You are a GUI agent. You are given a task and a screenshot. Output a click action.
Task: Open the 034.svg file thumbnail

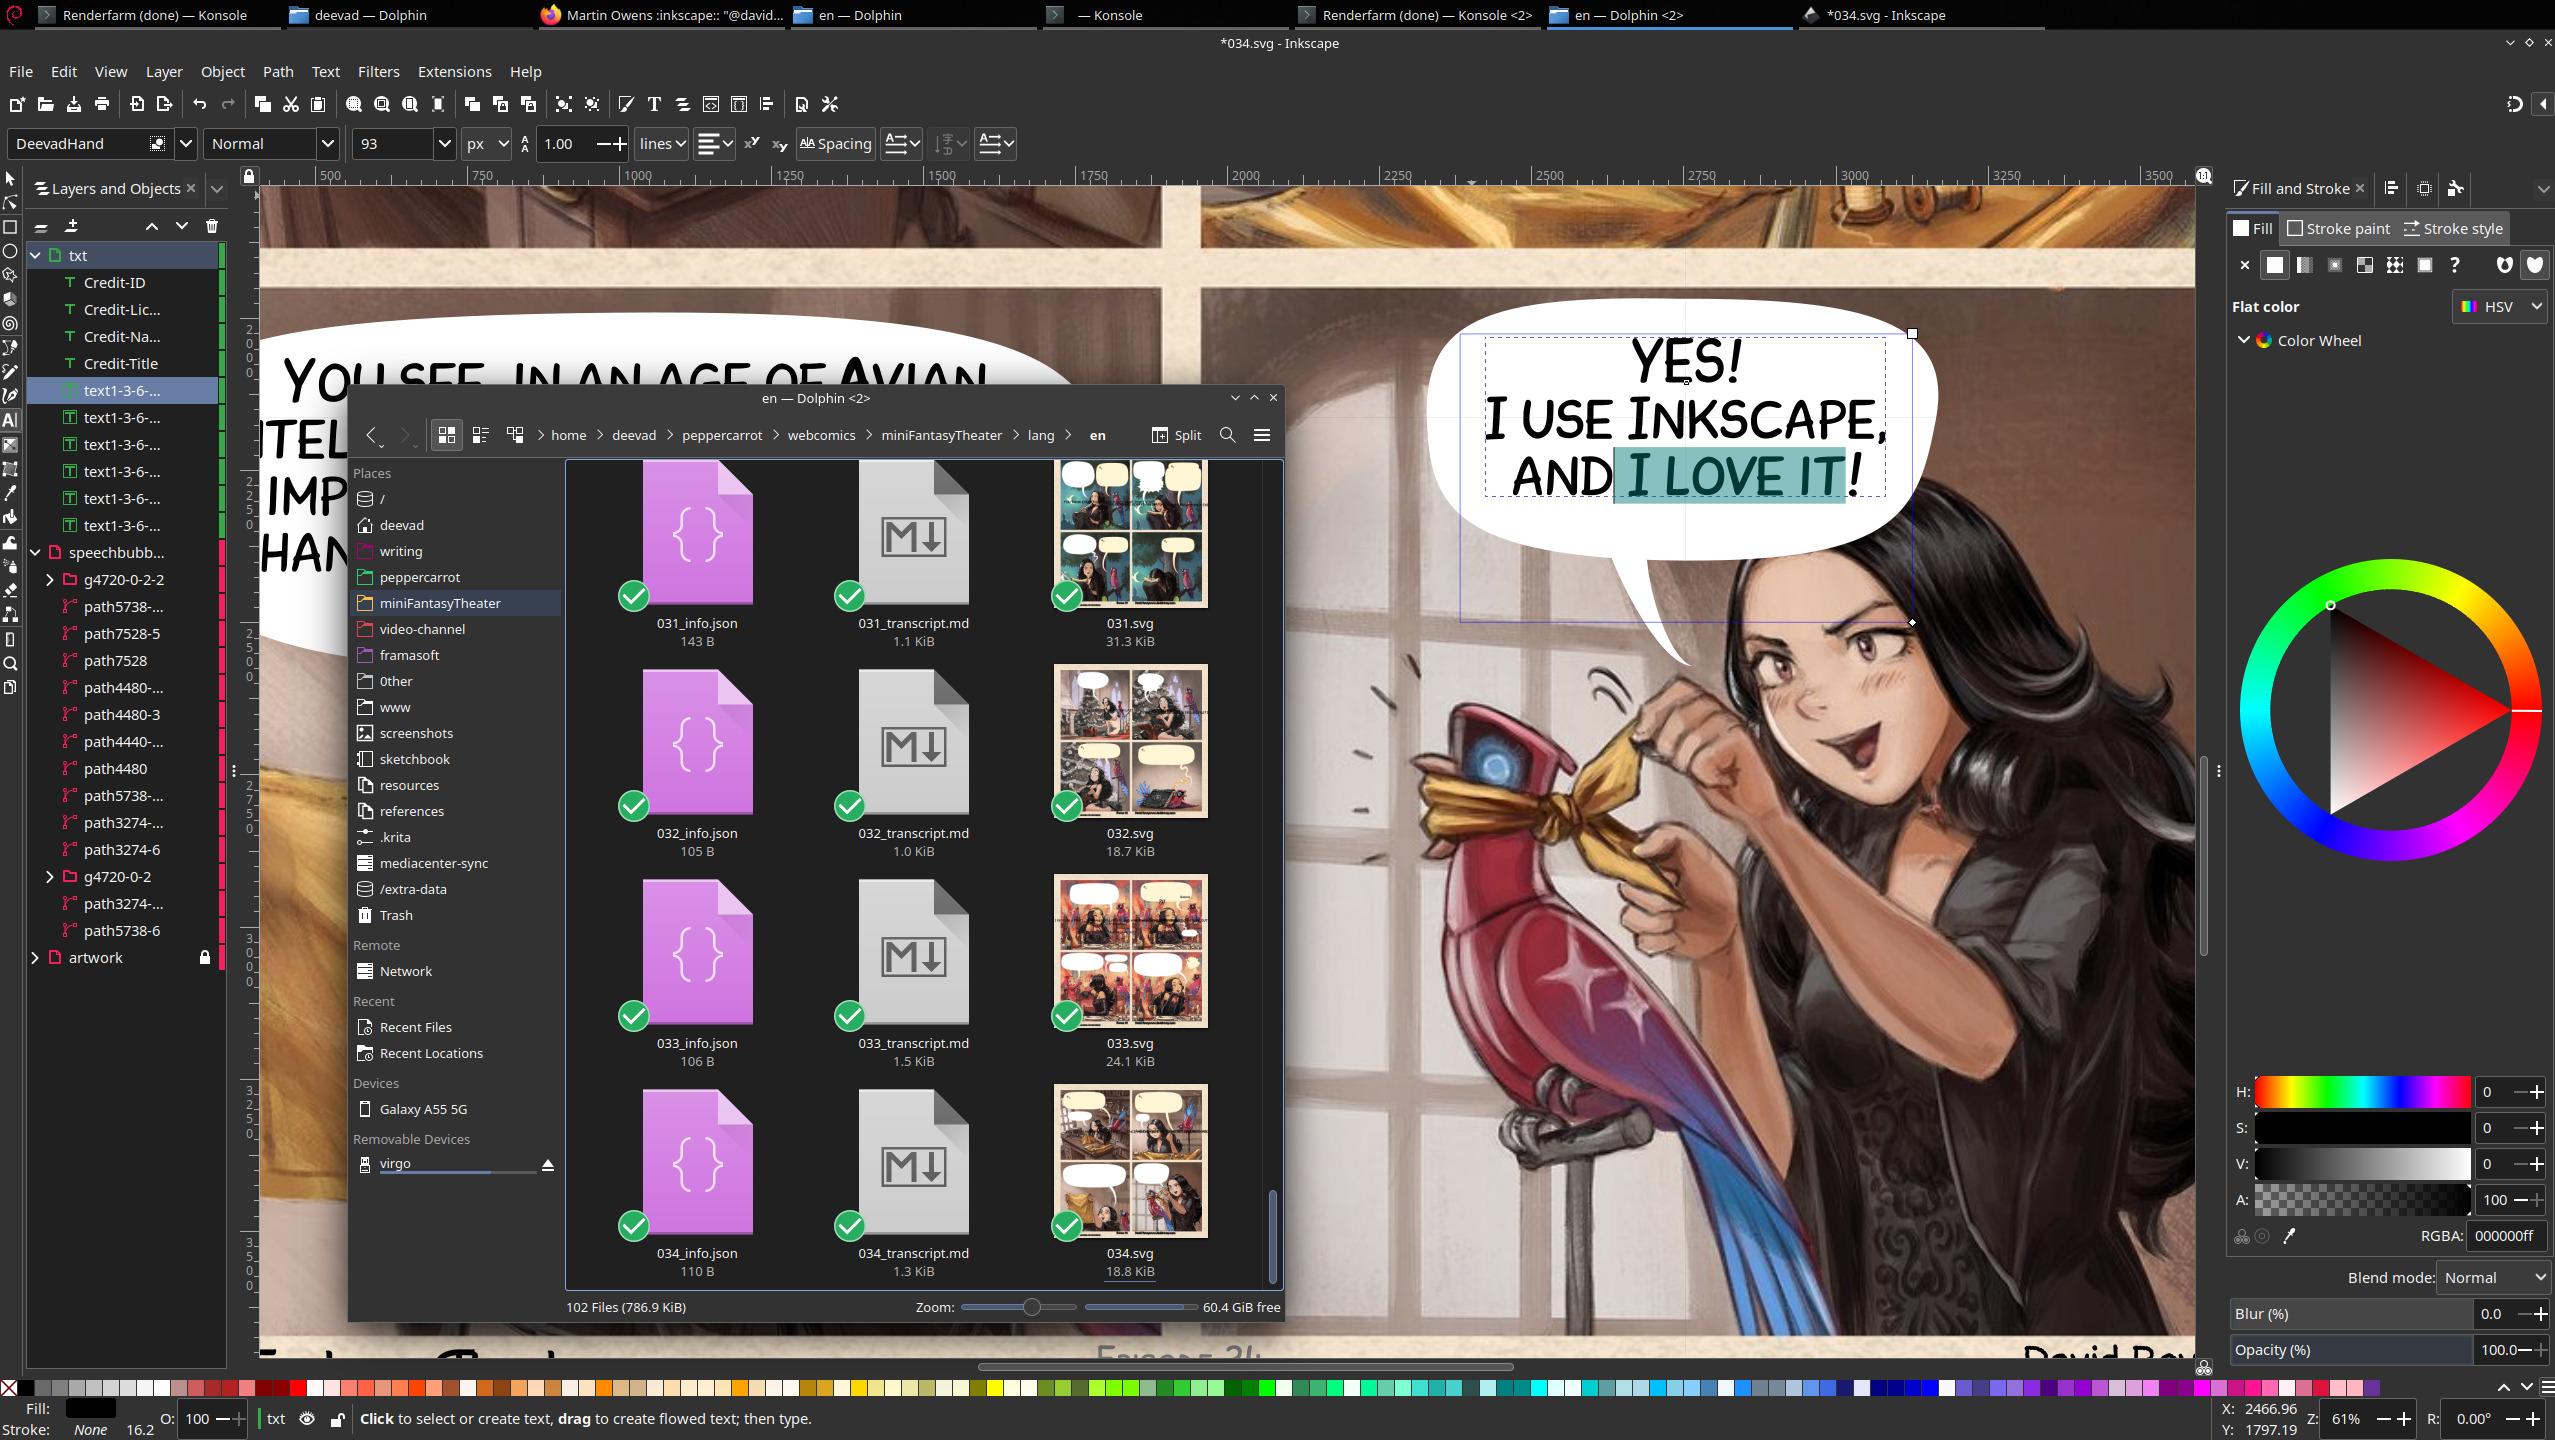click(x=1129, y=1161)
